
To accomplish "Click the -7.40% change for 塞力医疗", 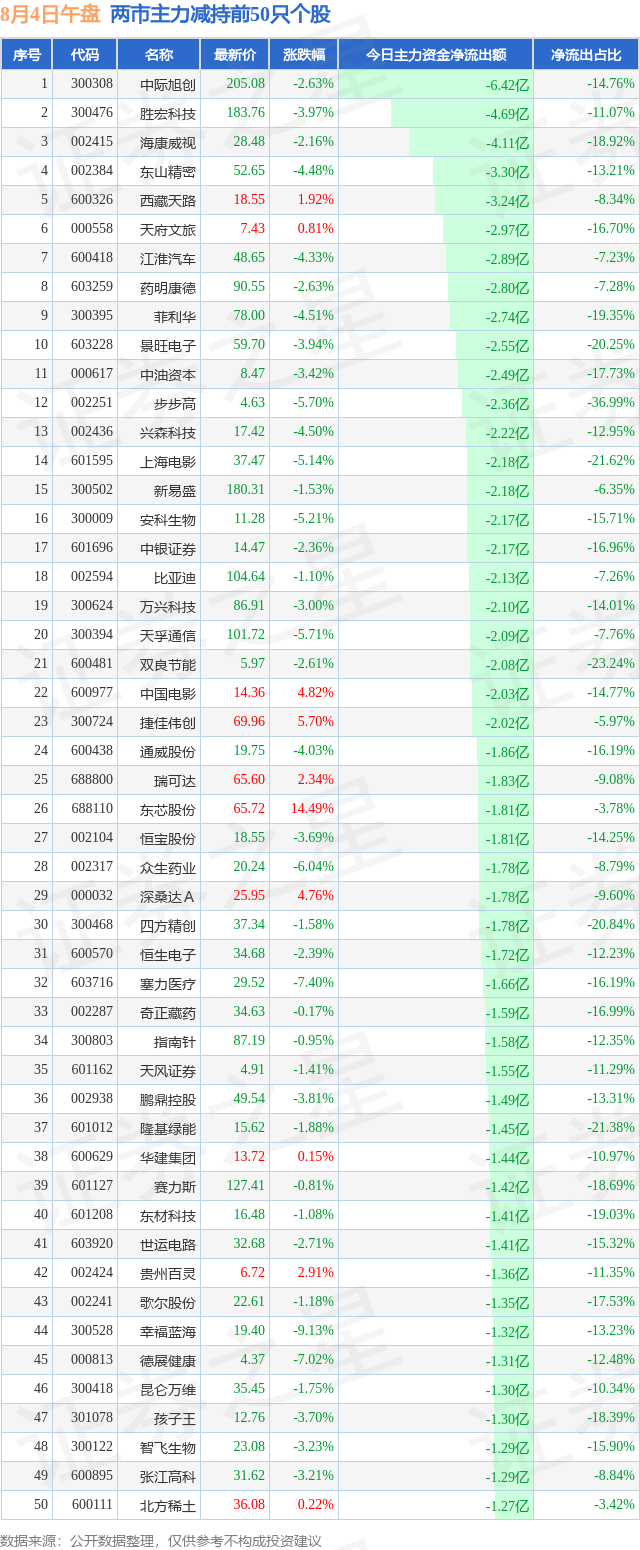I will 314,983.
